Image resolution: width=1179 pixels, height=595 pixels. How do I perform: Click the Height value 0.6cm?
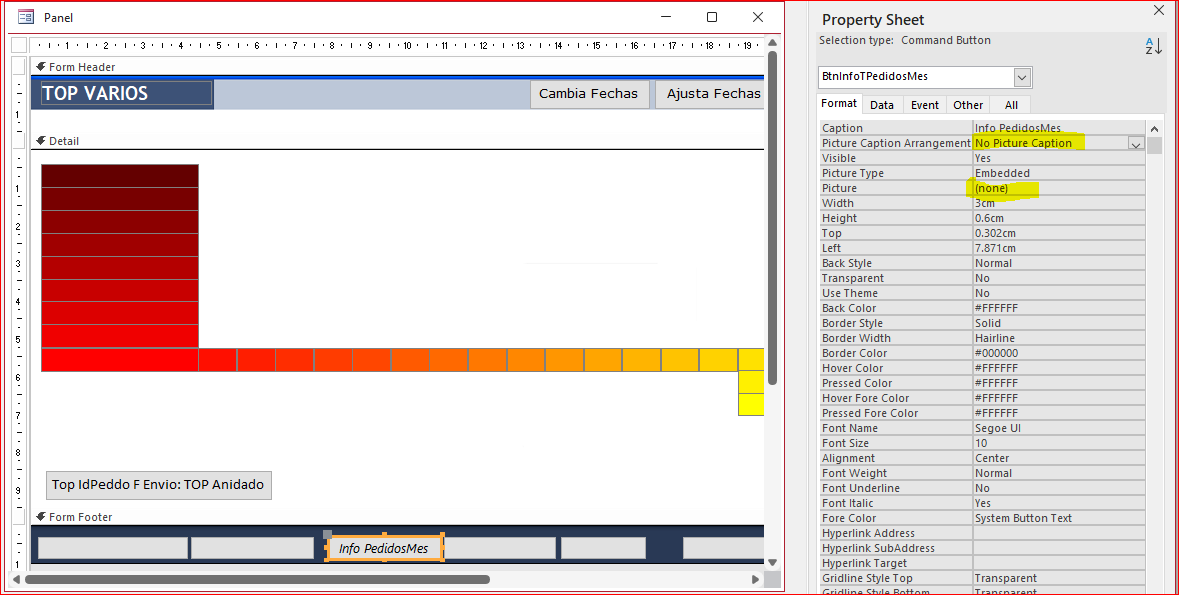point(1059,218)
